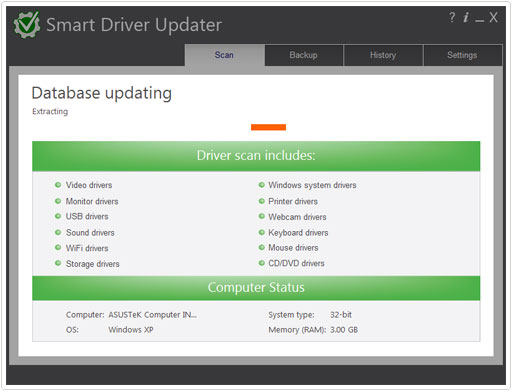The height and width of the screenshot is (391, 512).
Task: Click the green bullet beside Sound drivers
Action: pyautogui.click(x=58, y=232)
